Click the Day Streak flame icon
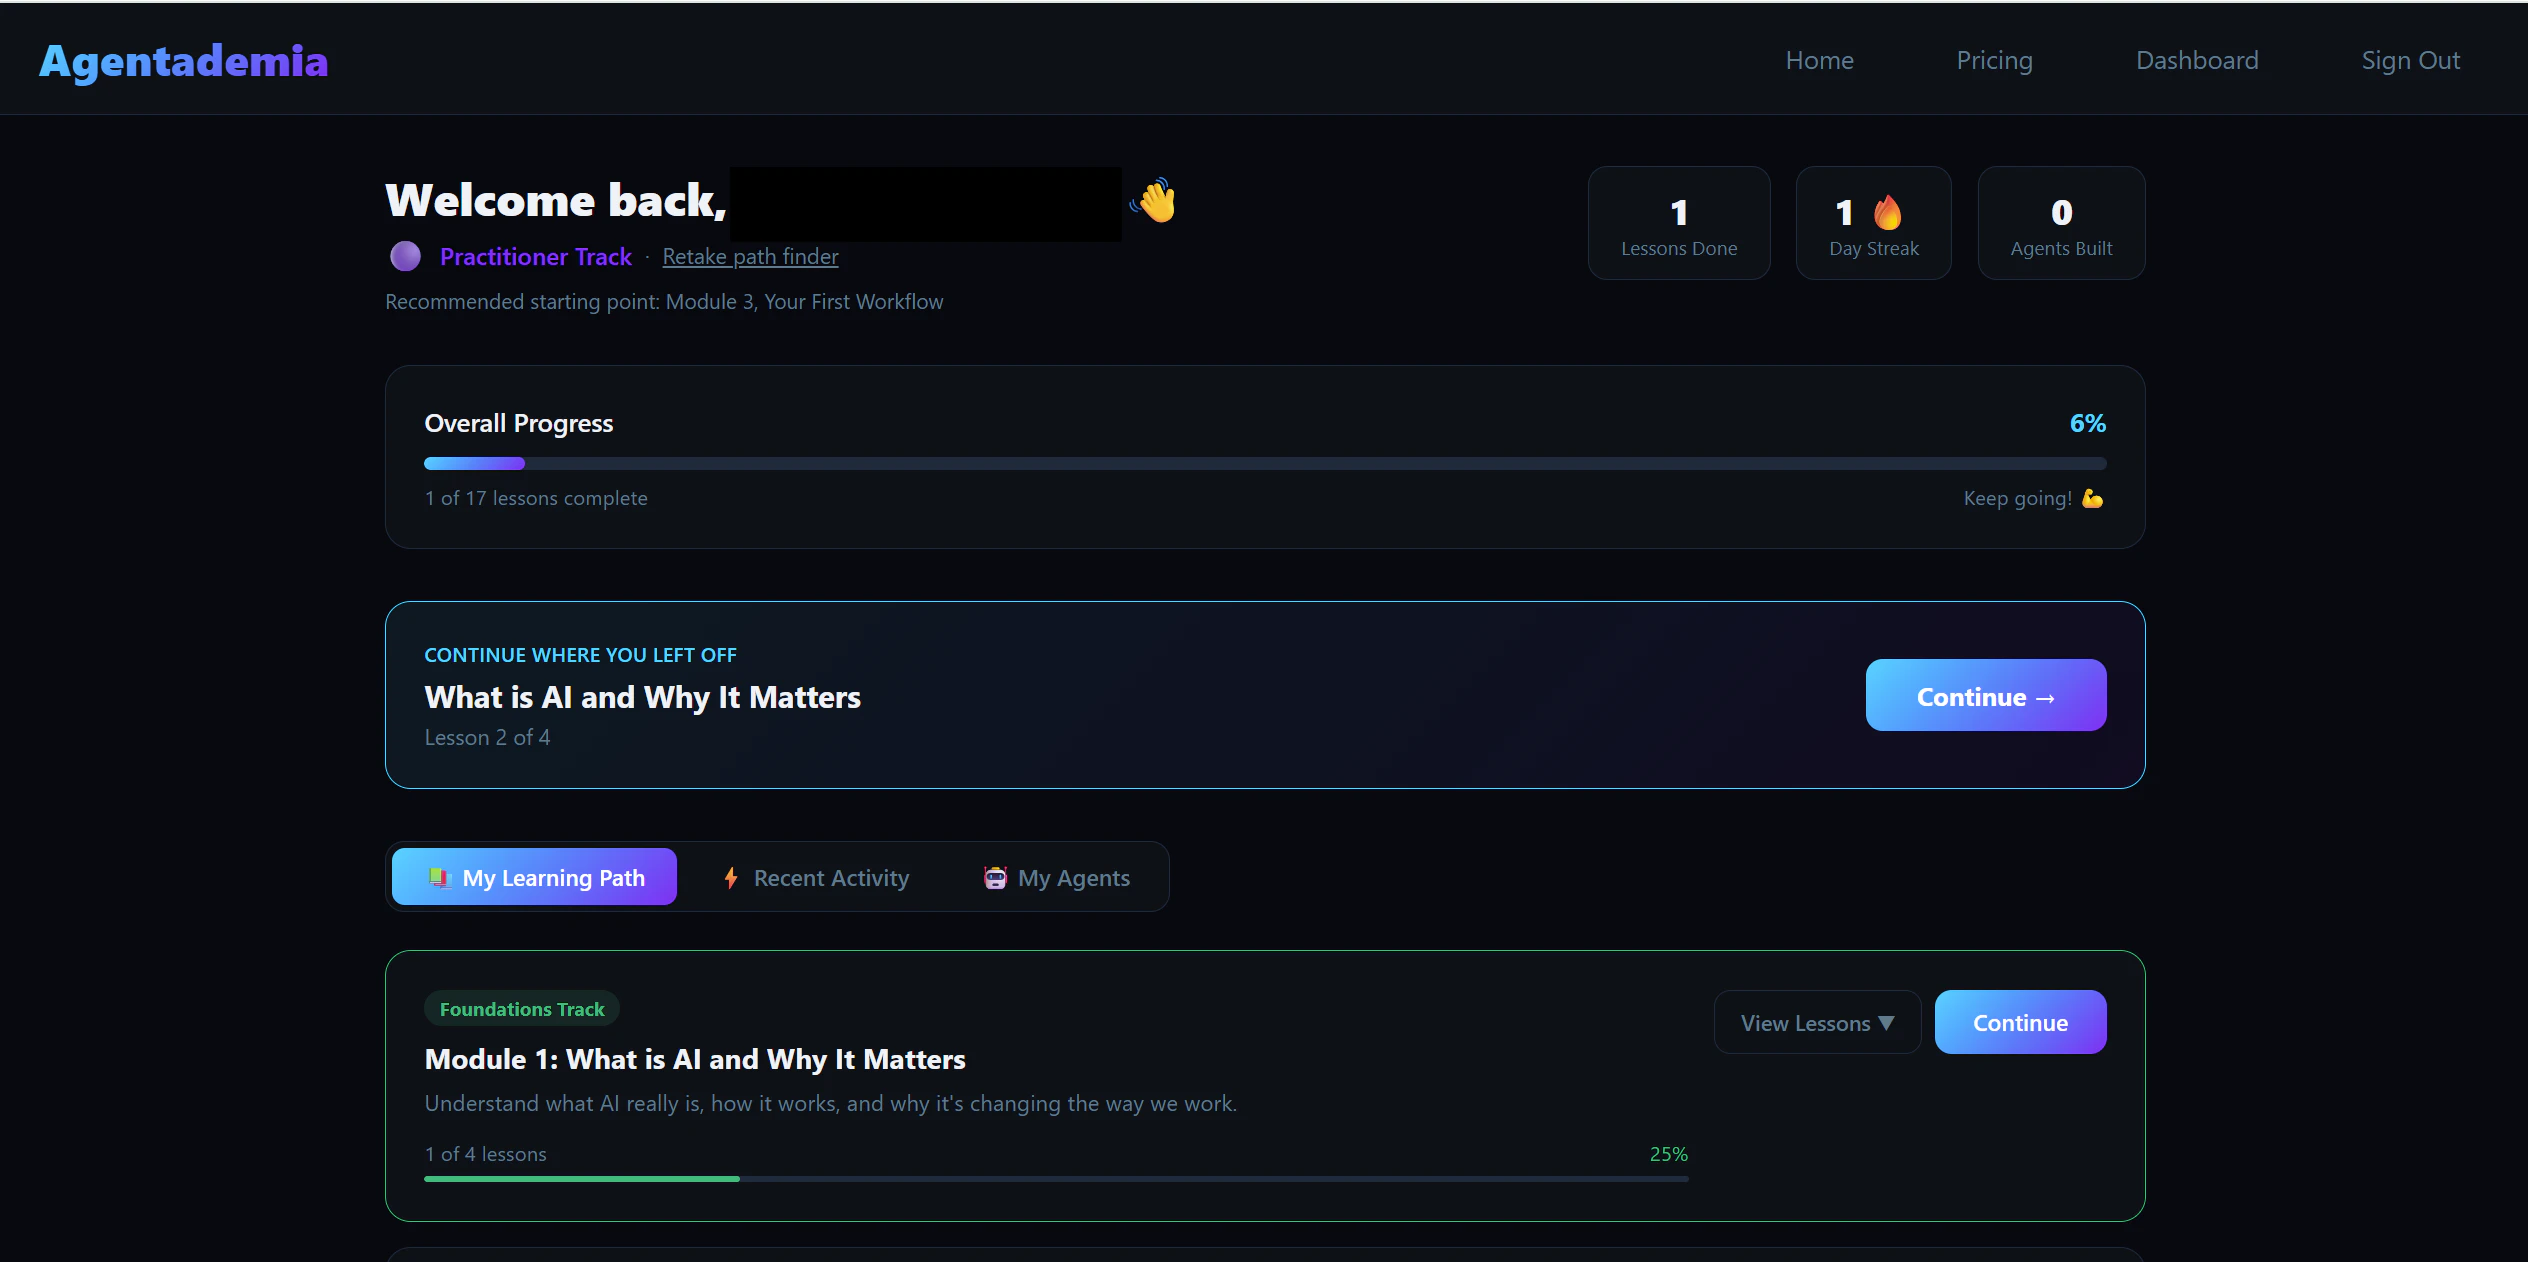The image size is (2528, 1262). click(x=1887, y=212)
